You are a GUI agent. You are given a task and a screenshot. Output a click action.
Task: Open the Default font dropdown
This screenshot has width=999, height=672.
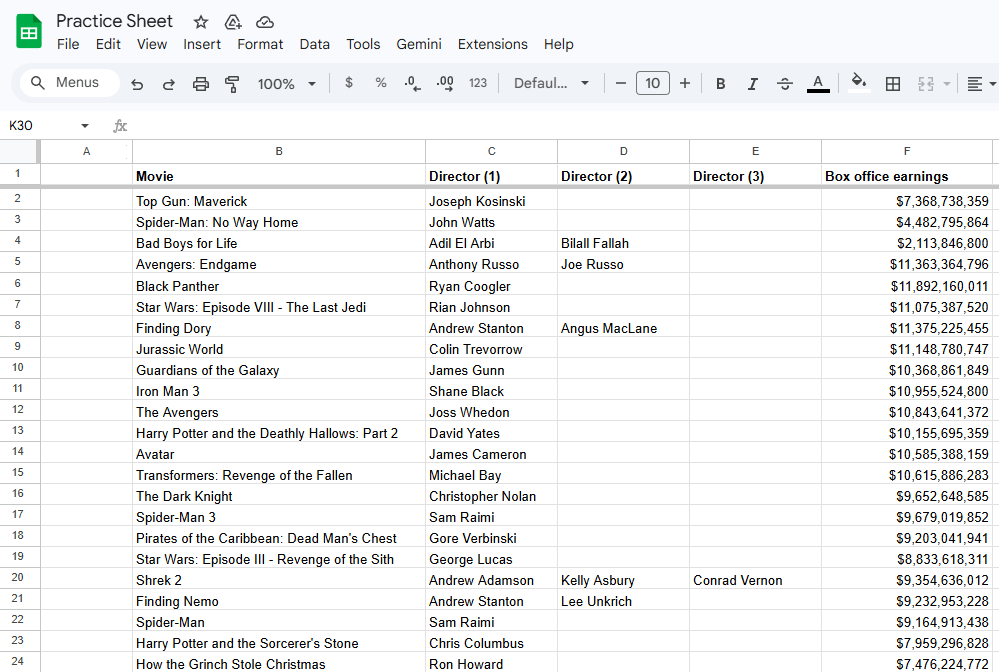551,83
